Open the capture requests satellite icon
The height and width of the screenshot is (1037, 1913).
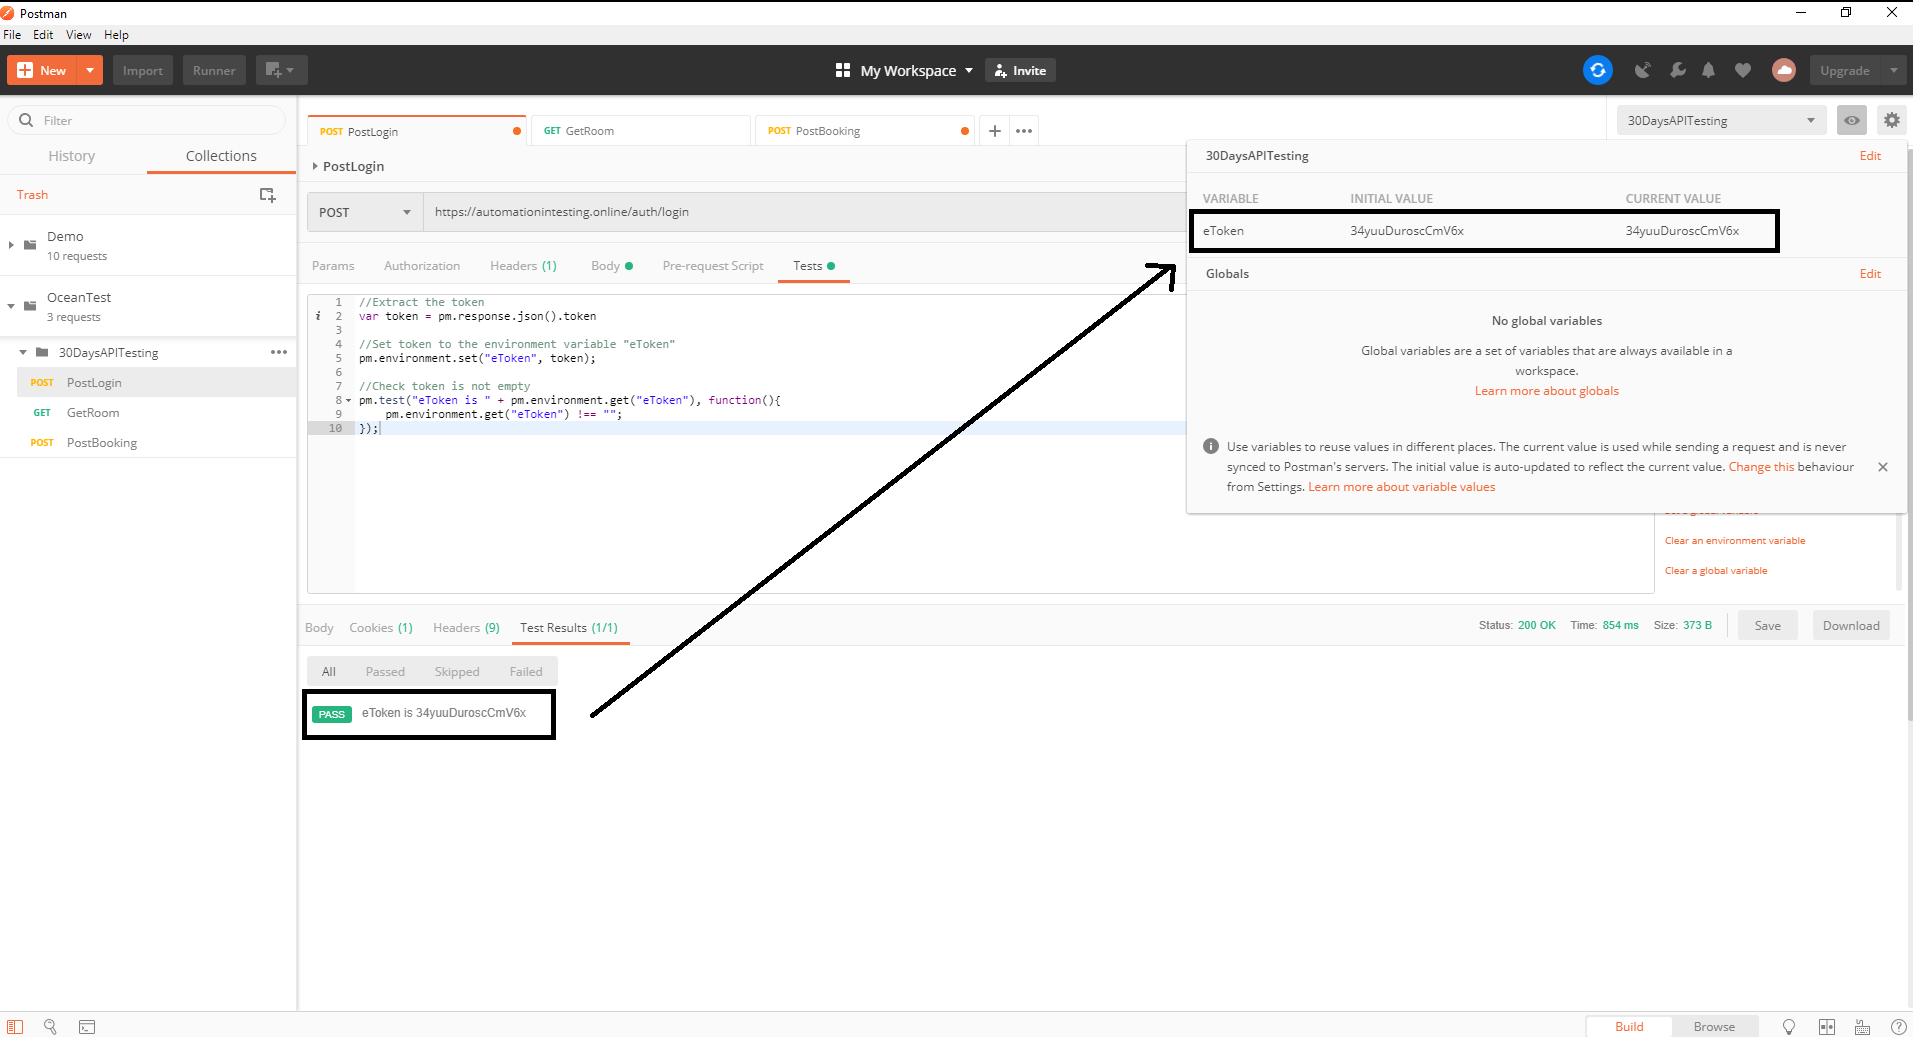(x=1642, y=70)
